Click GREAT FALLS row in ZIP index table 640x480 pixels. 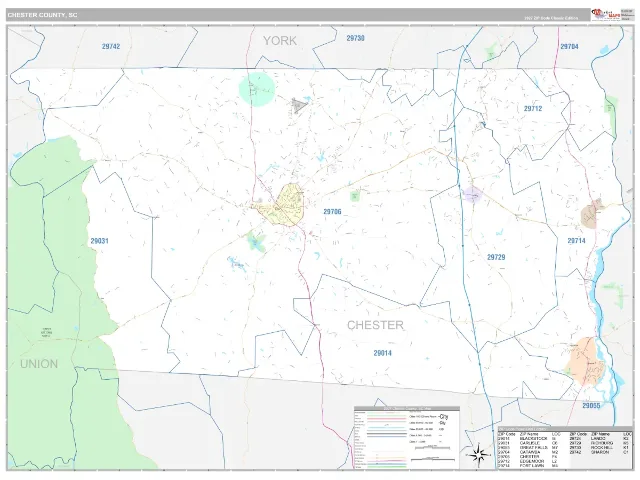click(x=528, y=448)
